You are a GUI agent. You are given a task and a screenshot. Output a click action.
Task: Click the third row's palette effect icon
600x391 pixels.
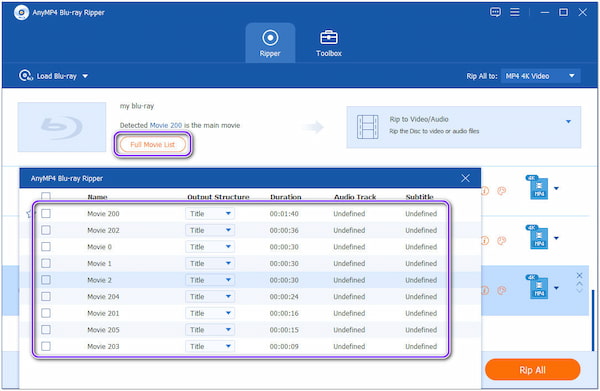tap(501, 290)
